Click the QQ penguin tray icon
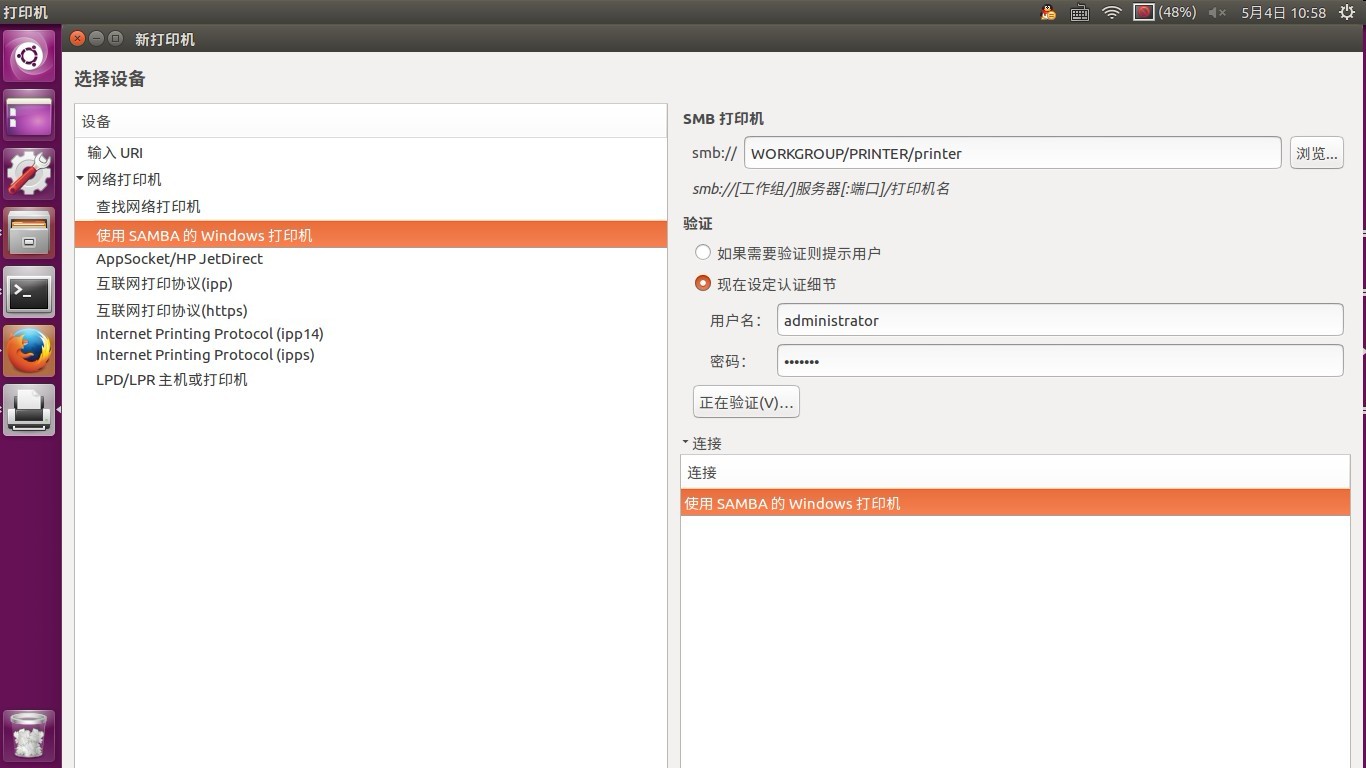Screen dimensions: 1366x768 [x=1048, y=12]
